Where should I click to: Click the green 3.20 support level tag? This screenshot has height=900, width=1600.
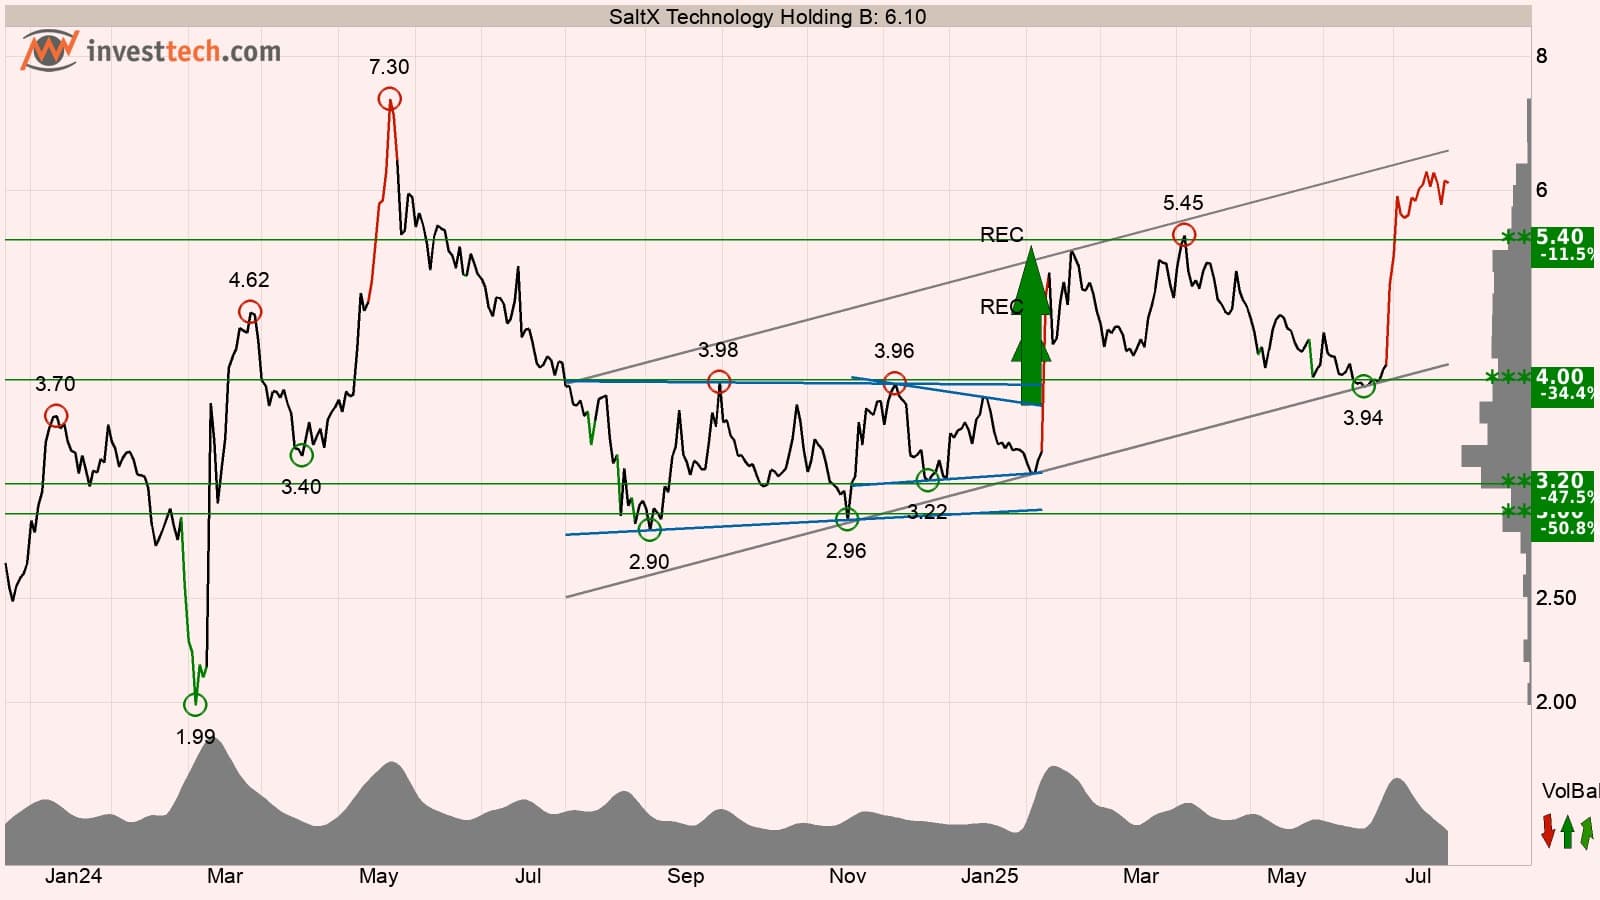pyautogui.click(x=1564, y=489)
